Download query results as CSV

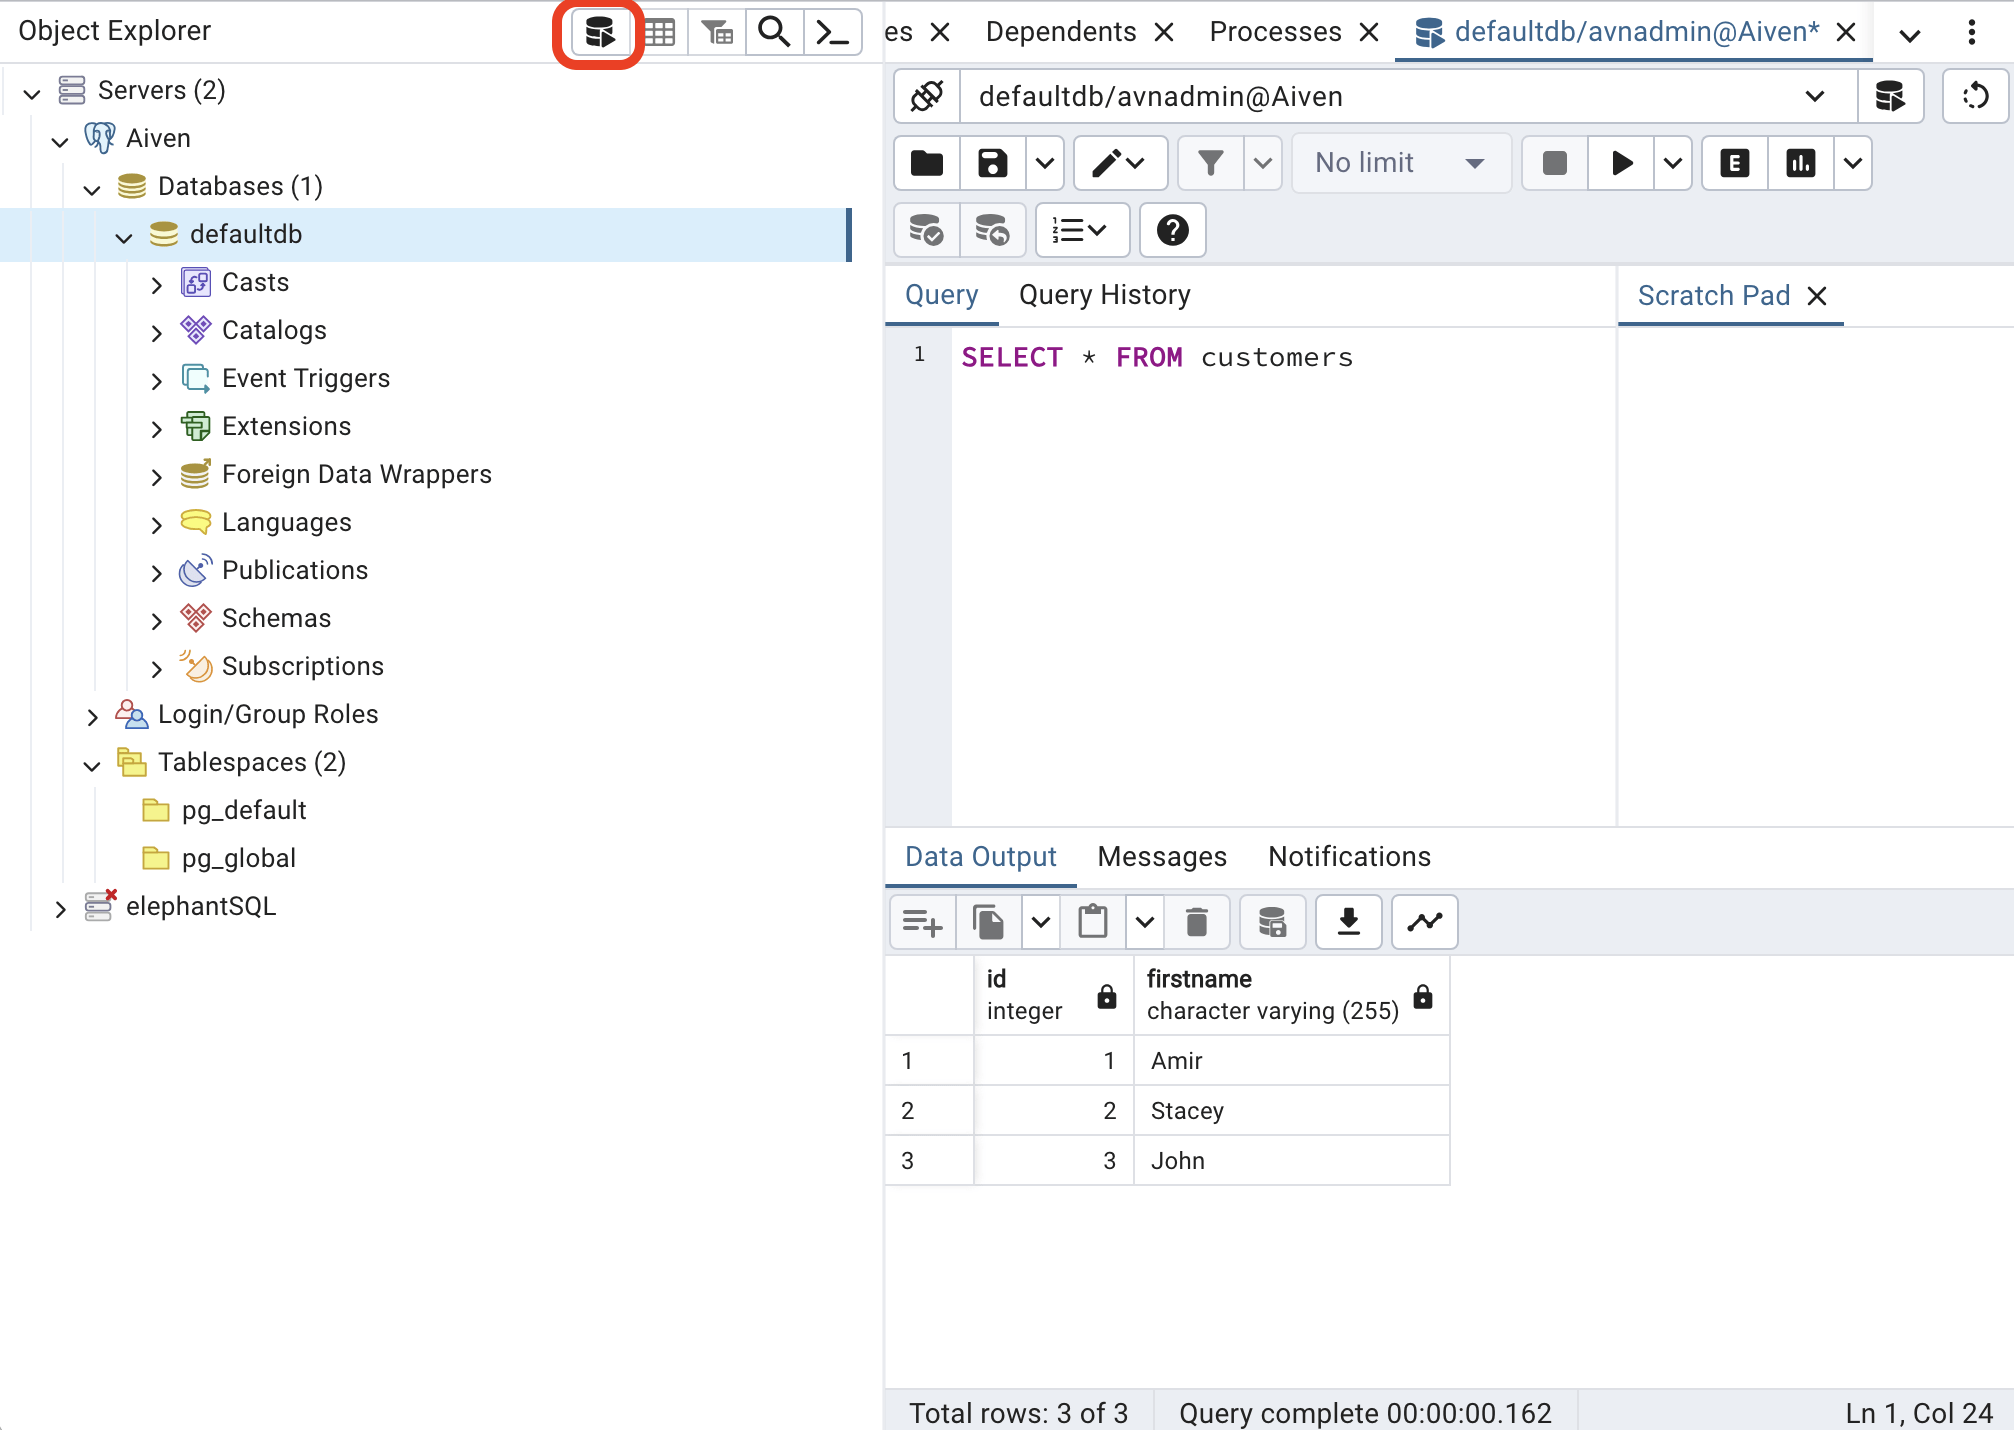click(x=1348, y=921)
